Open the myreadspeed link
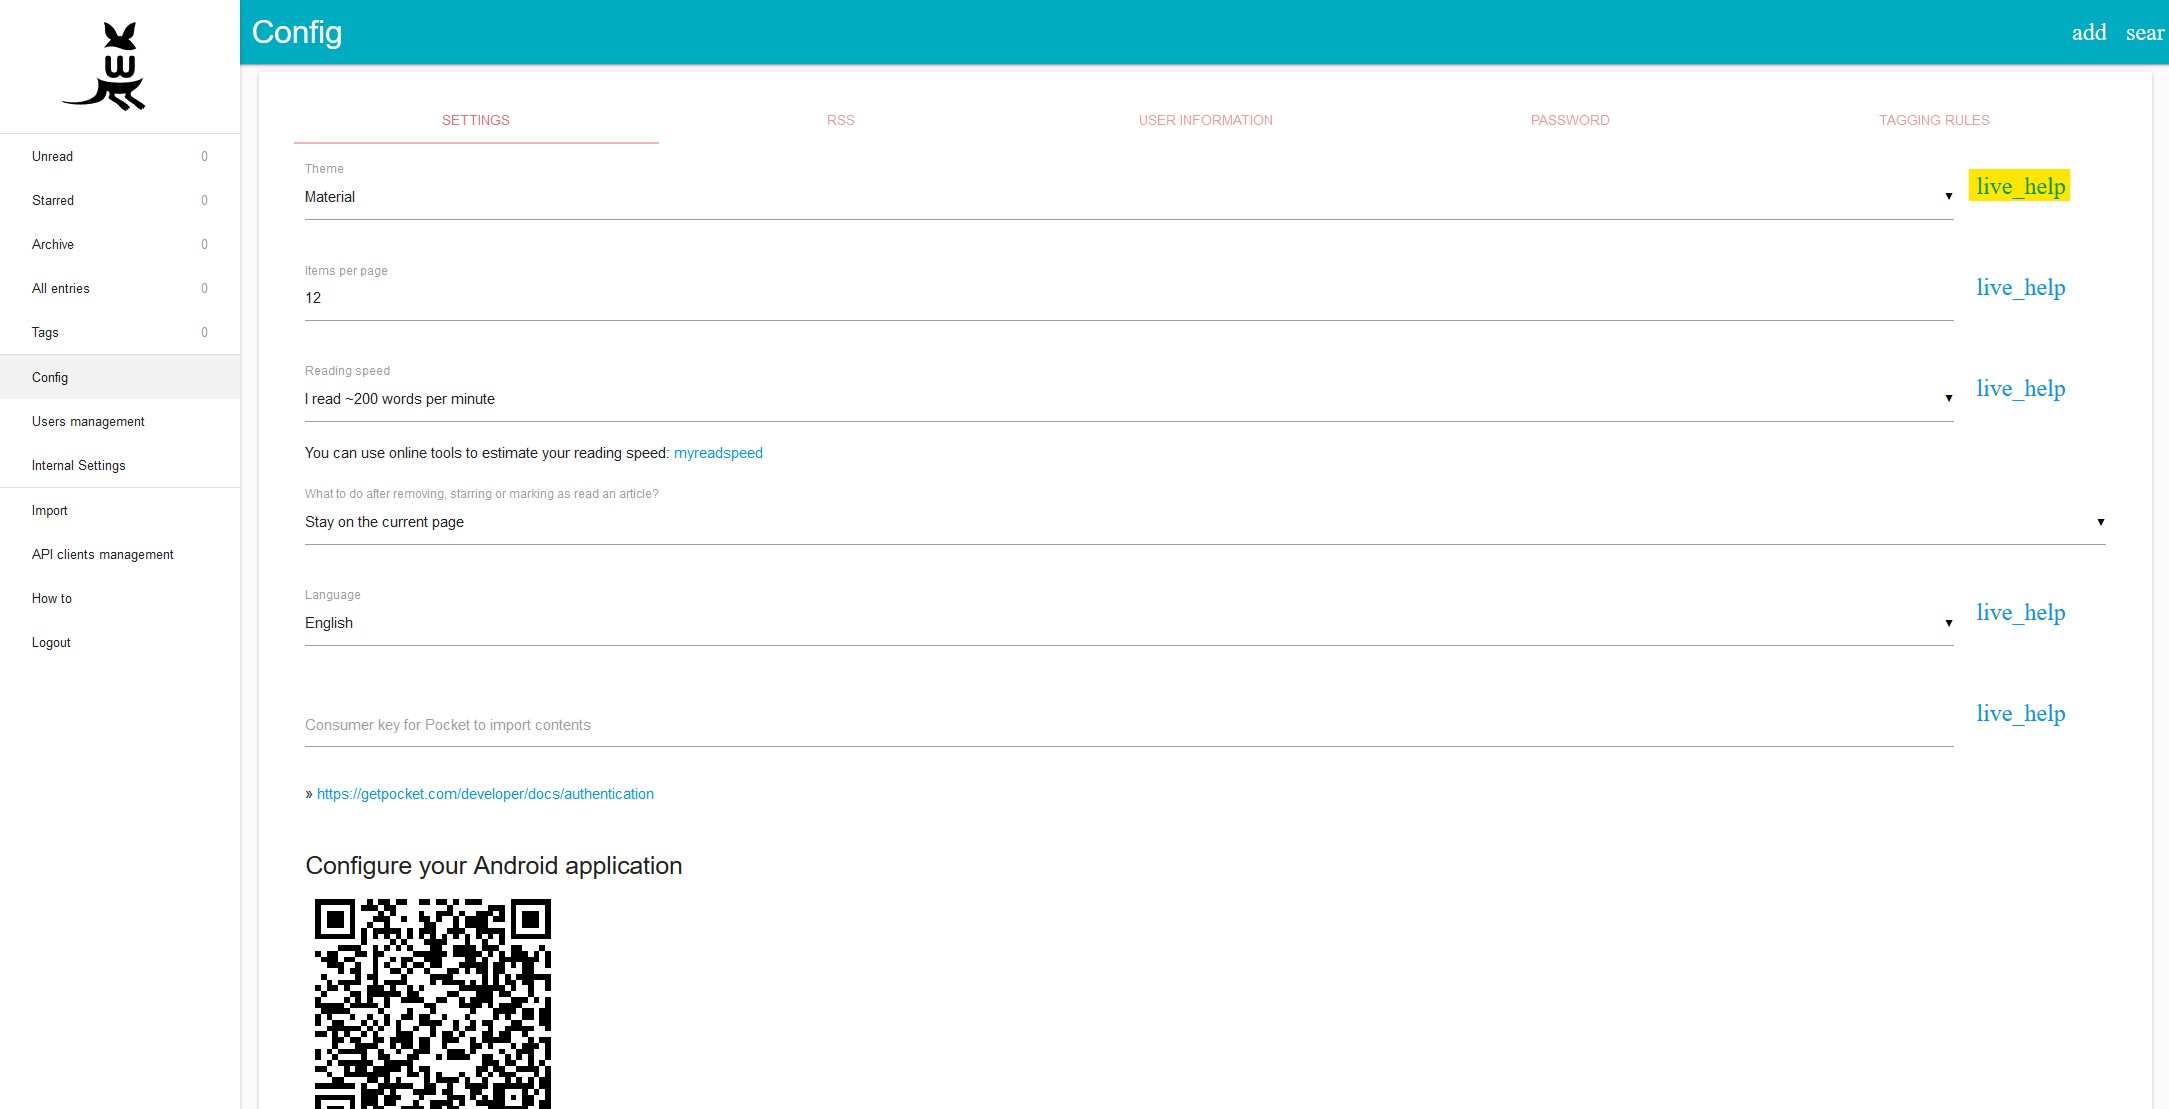 point(717,452)
